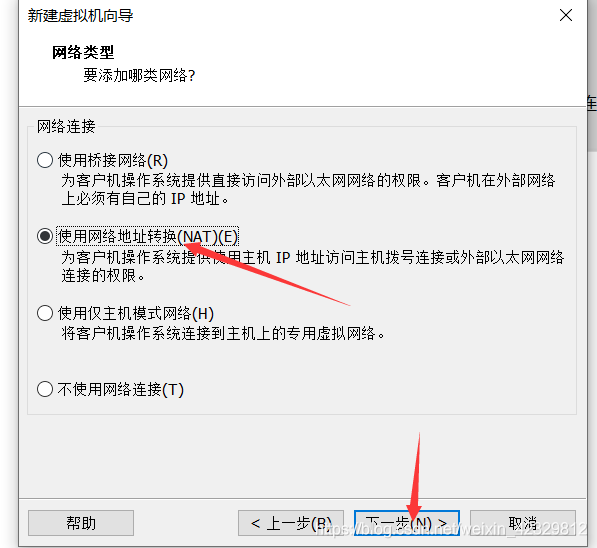Open help via the 帮助 button
Image resolution: width=597 pixels, height=548 pixels.
pos(81,523)
